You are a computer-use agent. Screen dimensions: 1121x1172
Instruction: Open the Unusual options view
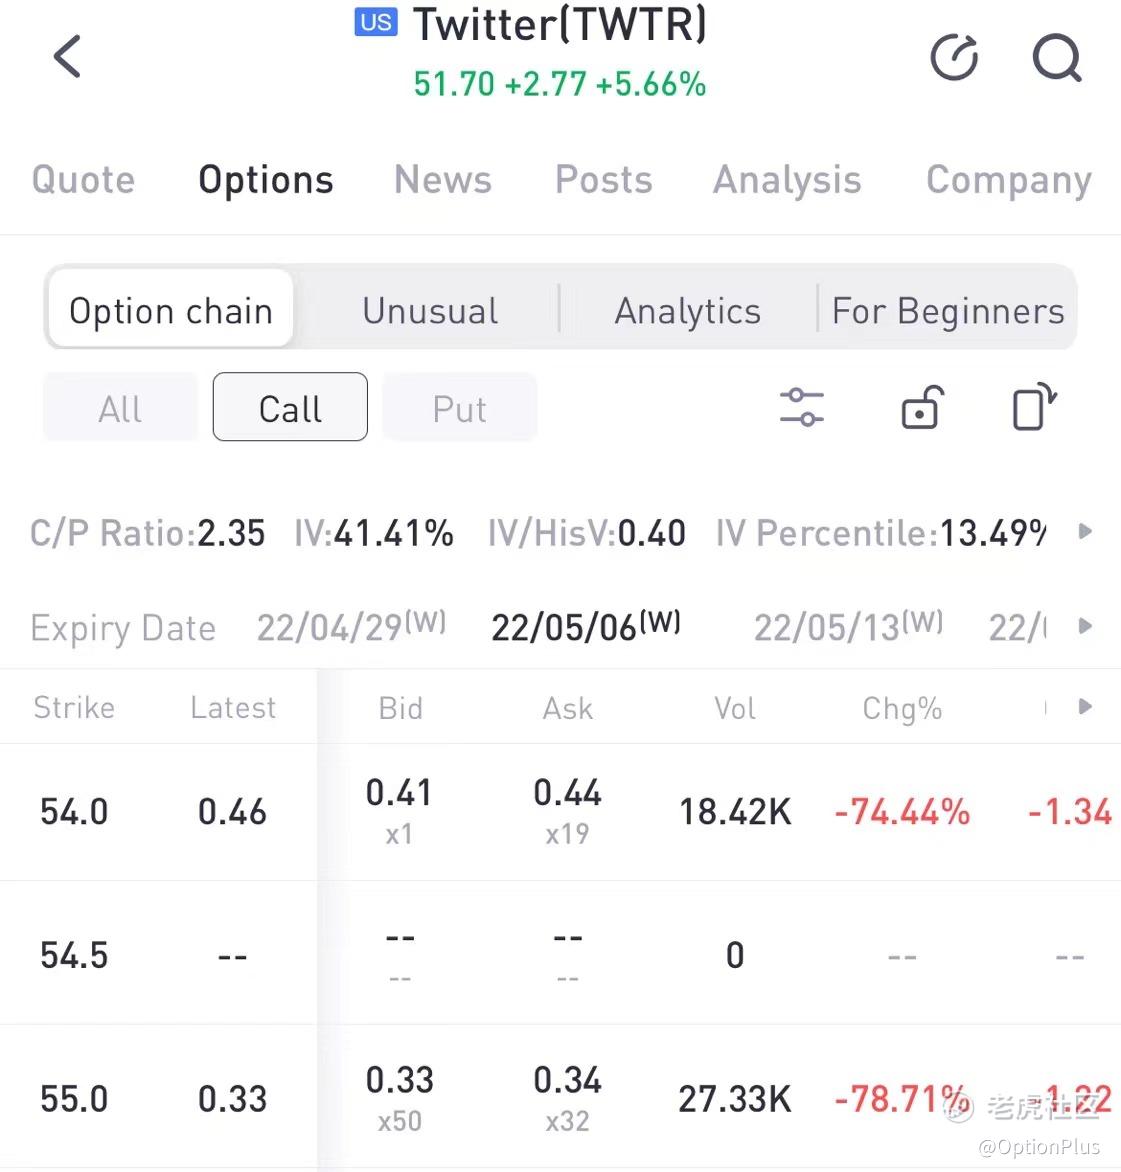pos(430,311)
